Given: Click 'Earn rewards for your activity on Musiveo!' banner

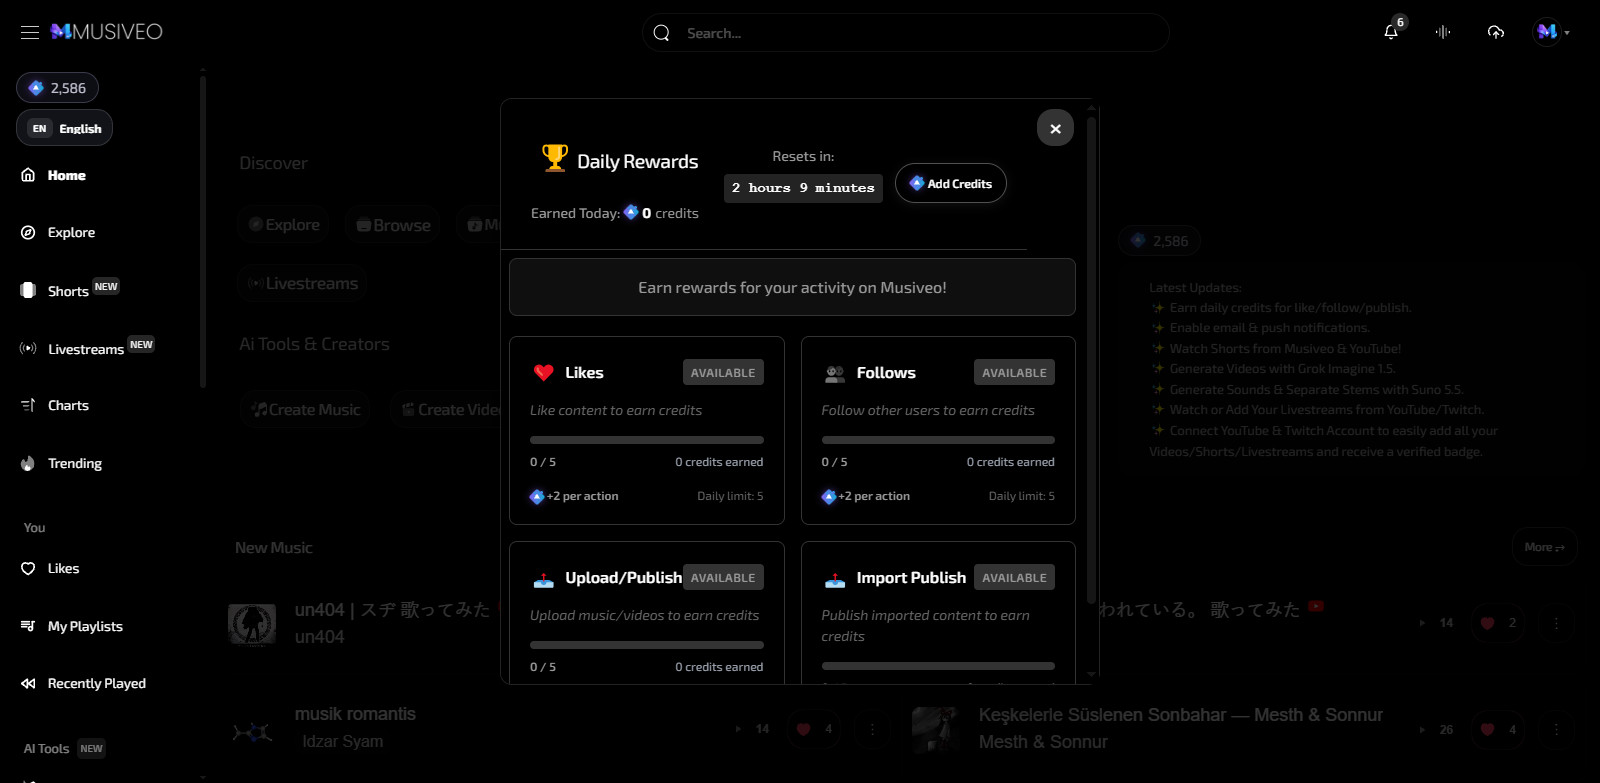Looking at the screenshot, I should click(792, 287).
